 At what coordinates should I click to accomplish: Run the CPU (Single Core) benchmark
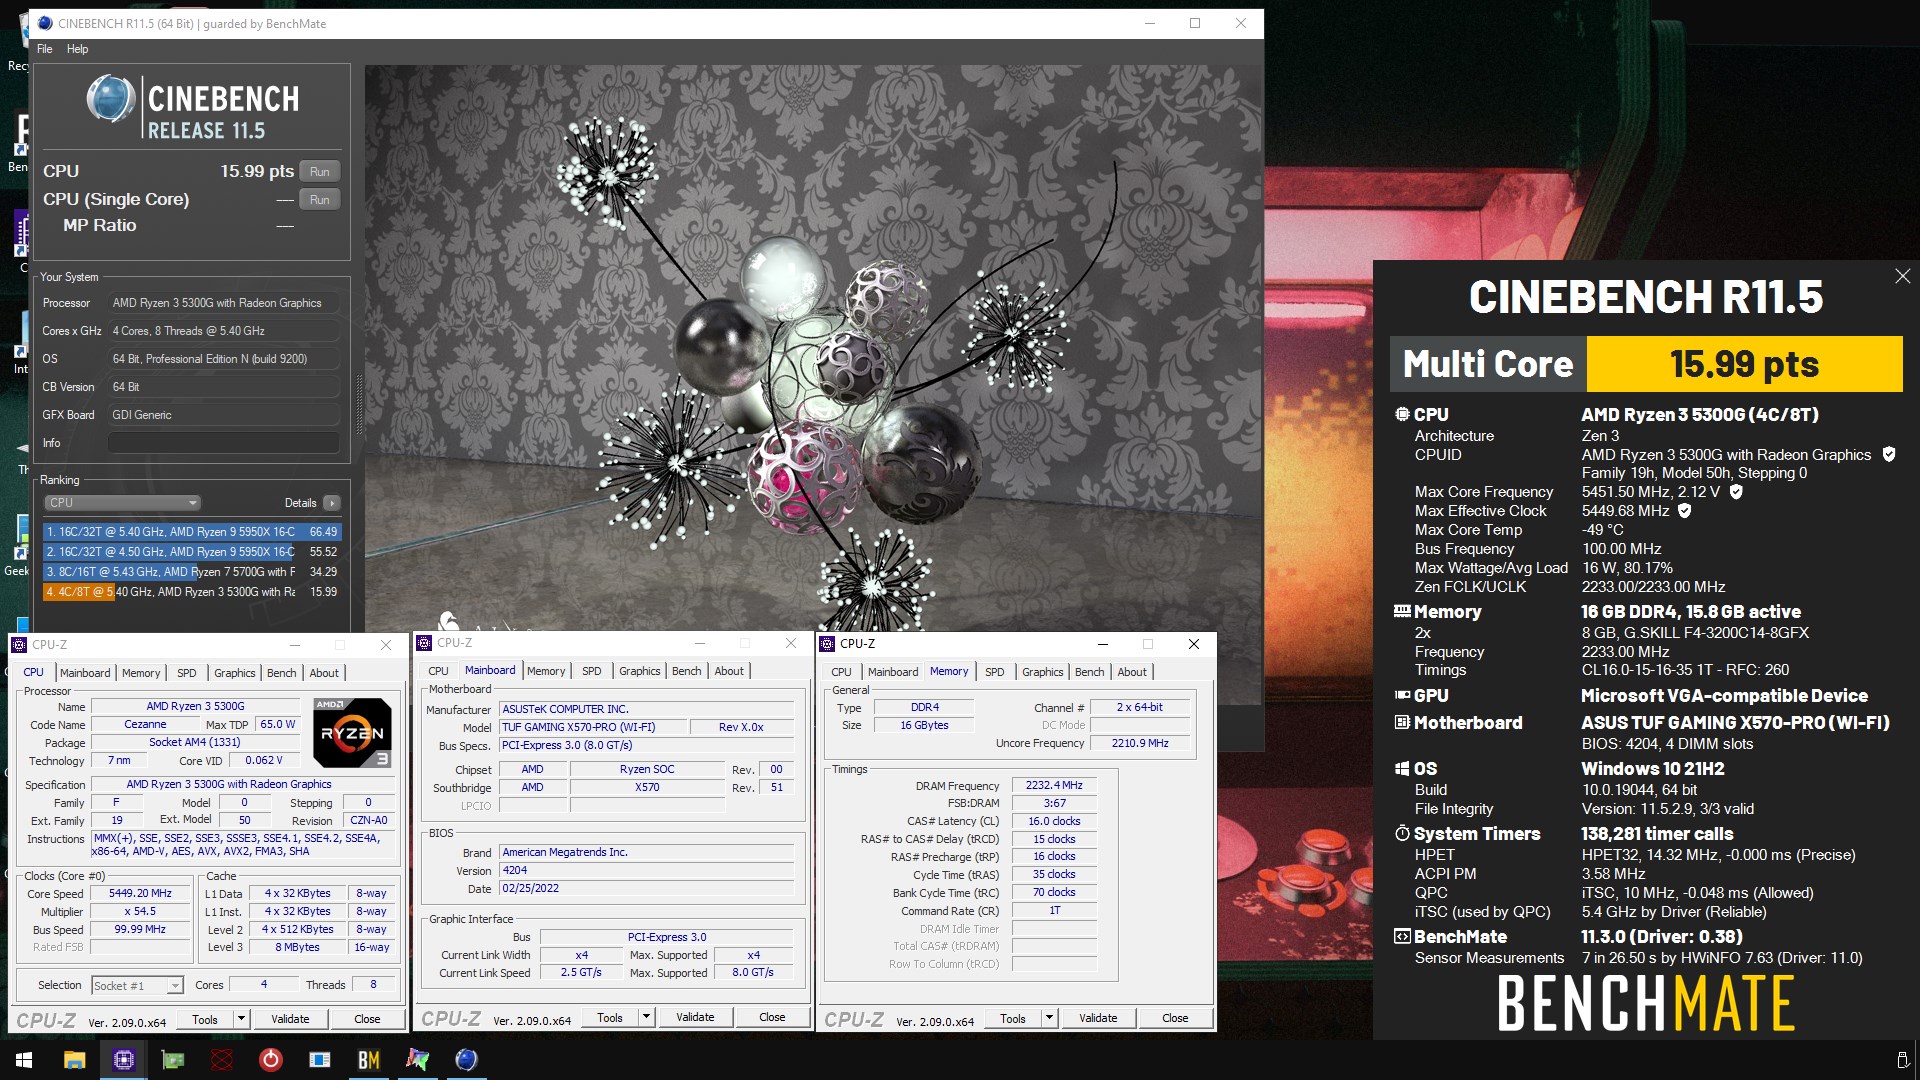point(320,199)
